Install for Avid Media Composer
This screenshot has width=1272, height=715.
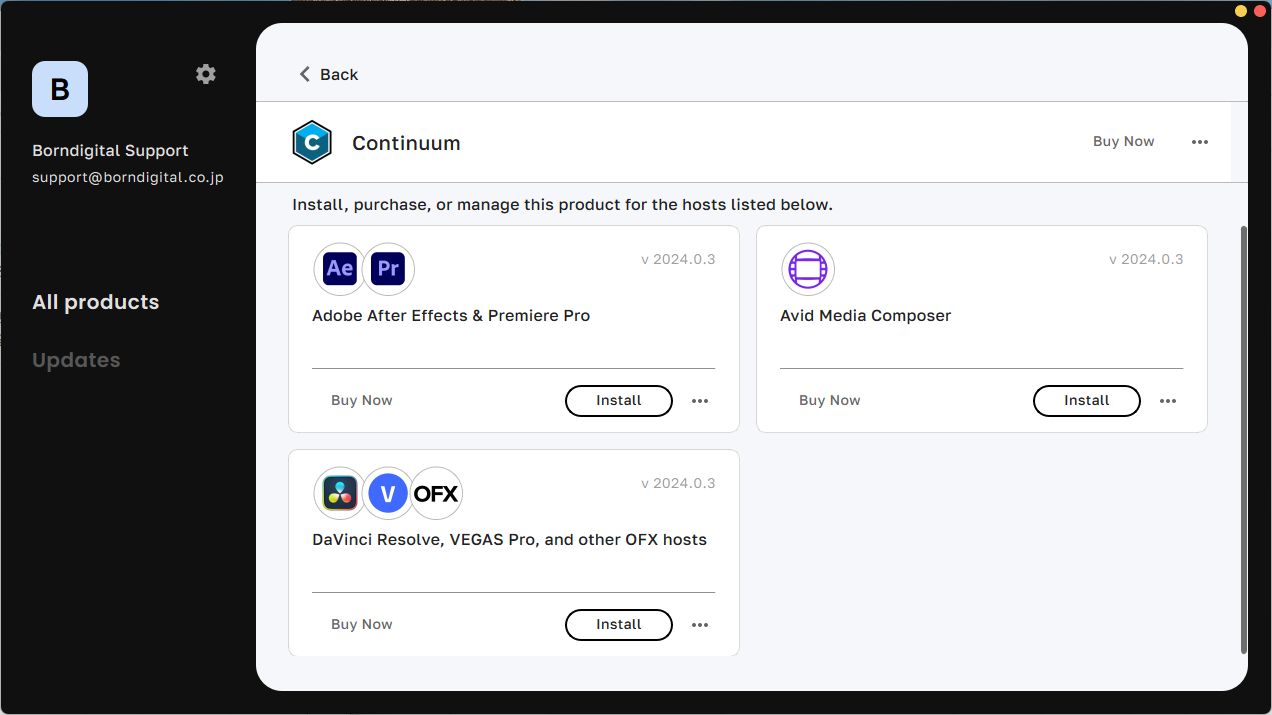coord(1087,400)
